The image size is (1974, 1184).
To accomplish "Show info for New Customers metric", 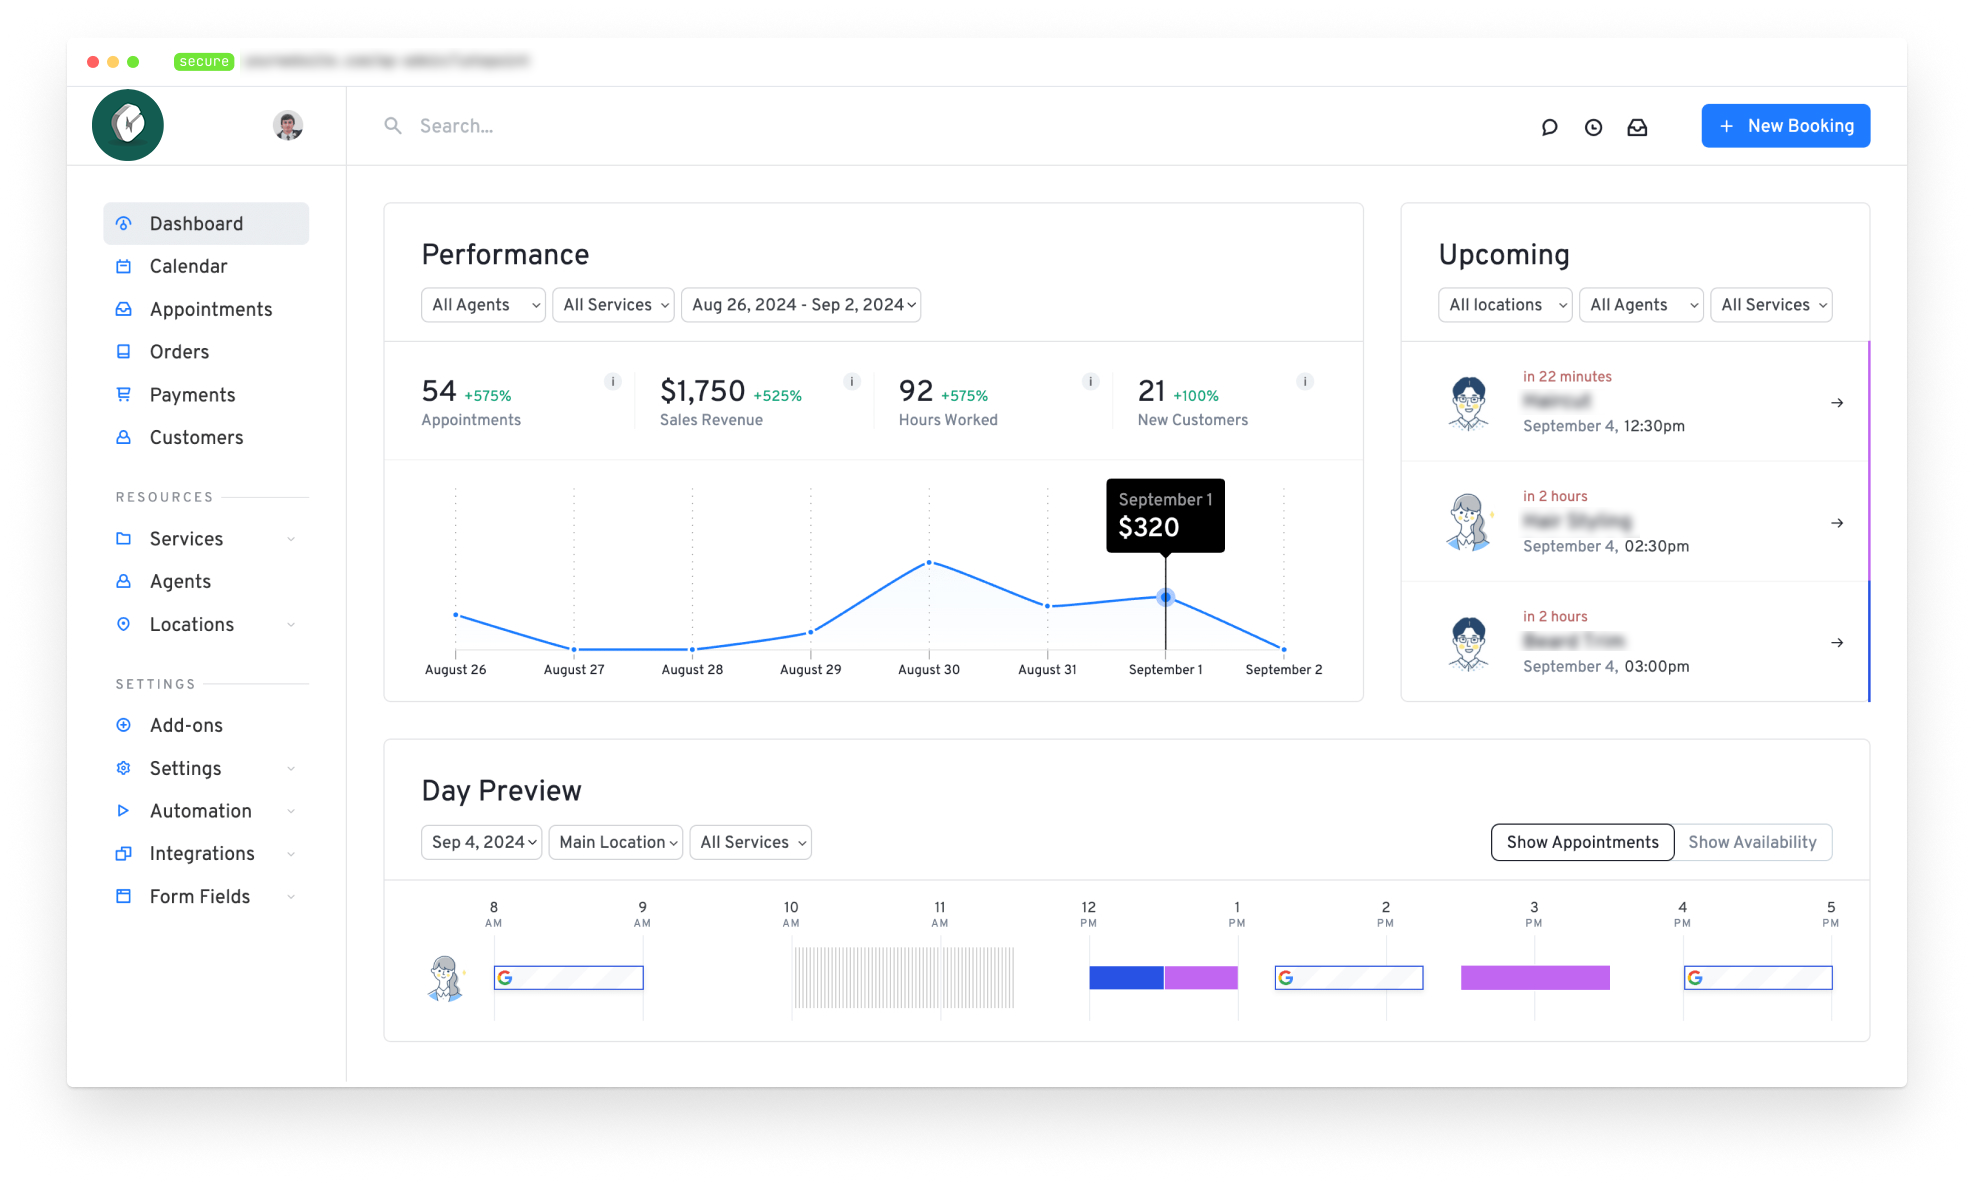I will coord(1305,381).
